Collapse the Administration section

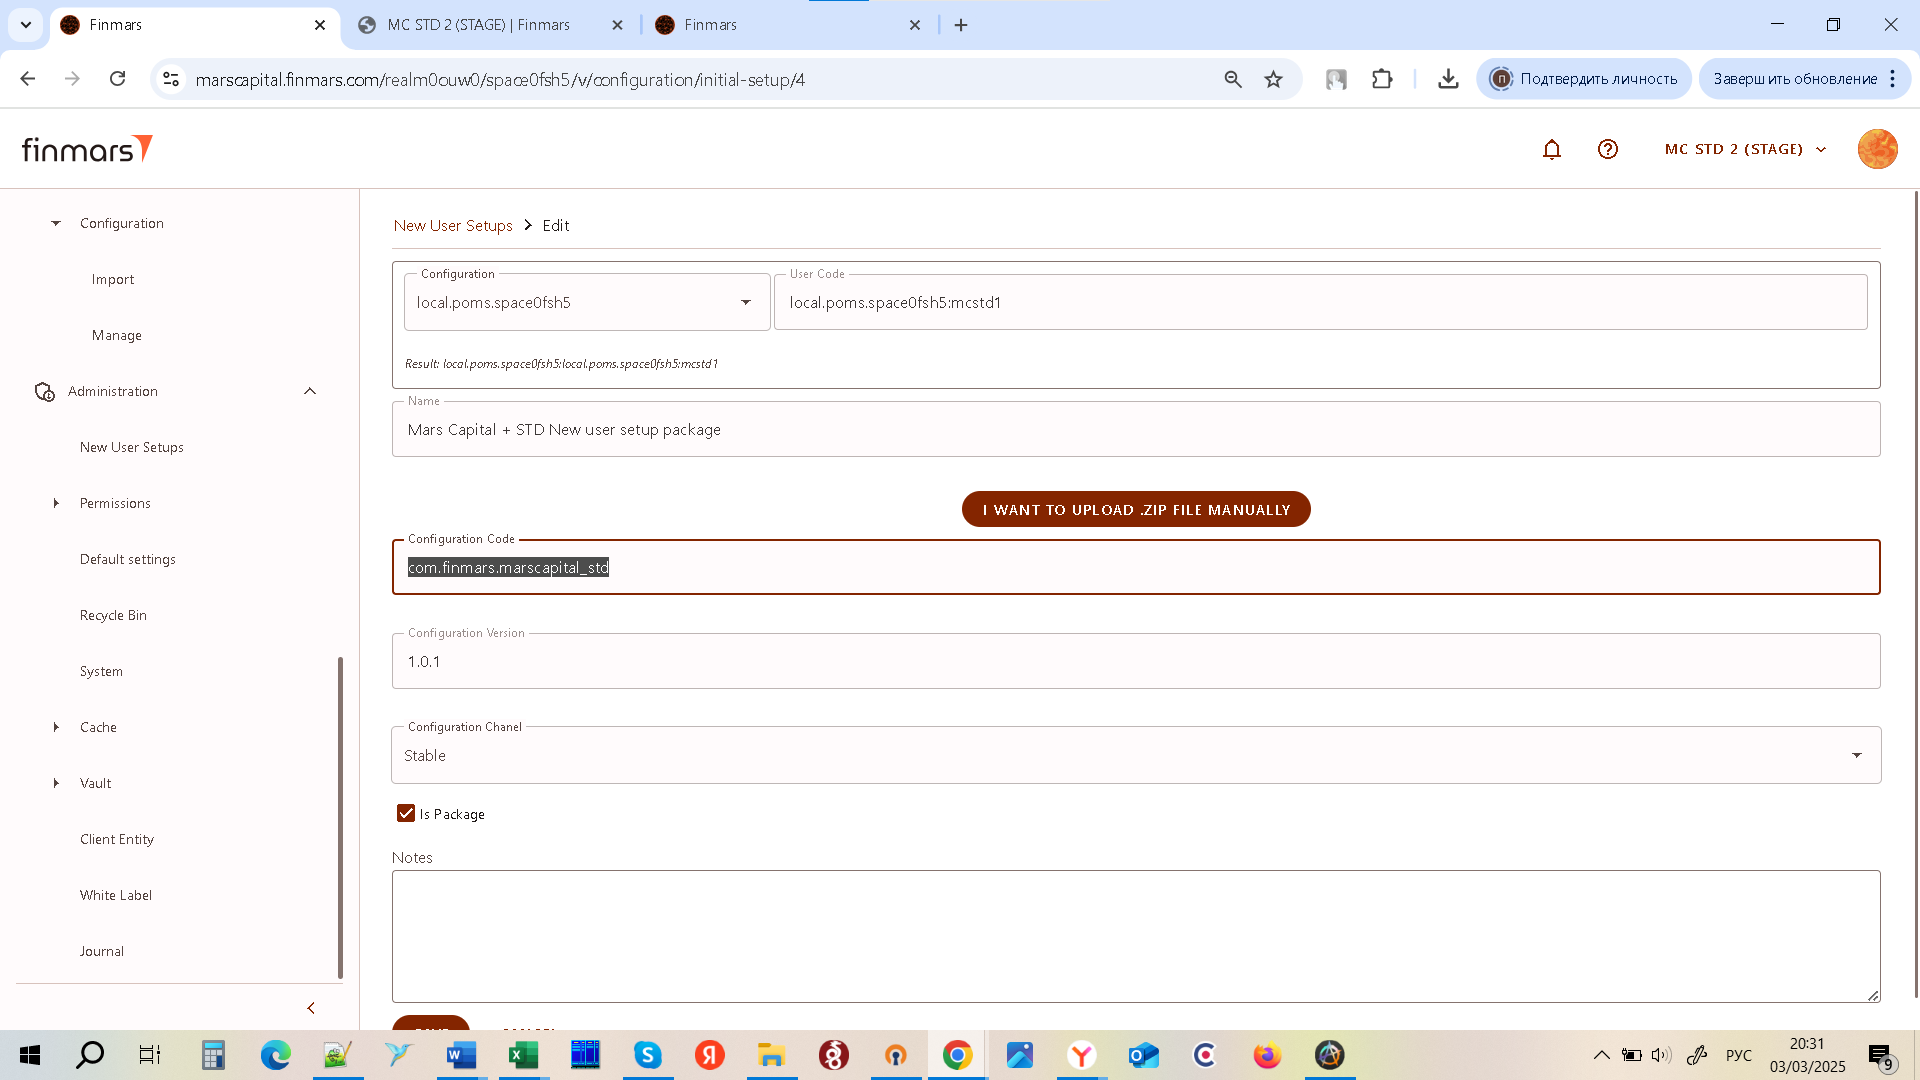(309, 391)
